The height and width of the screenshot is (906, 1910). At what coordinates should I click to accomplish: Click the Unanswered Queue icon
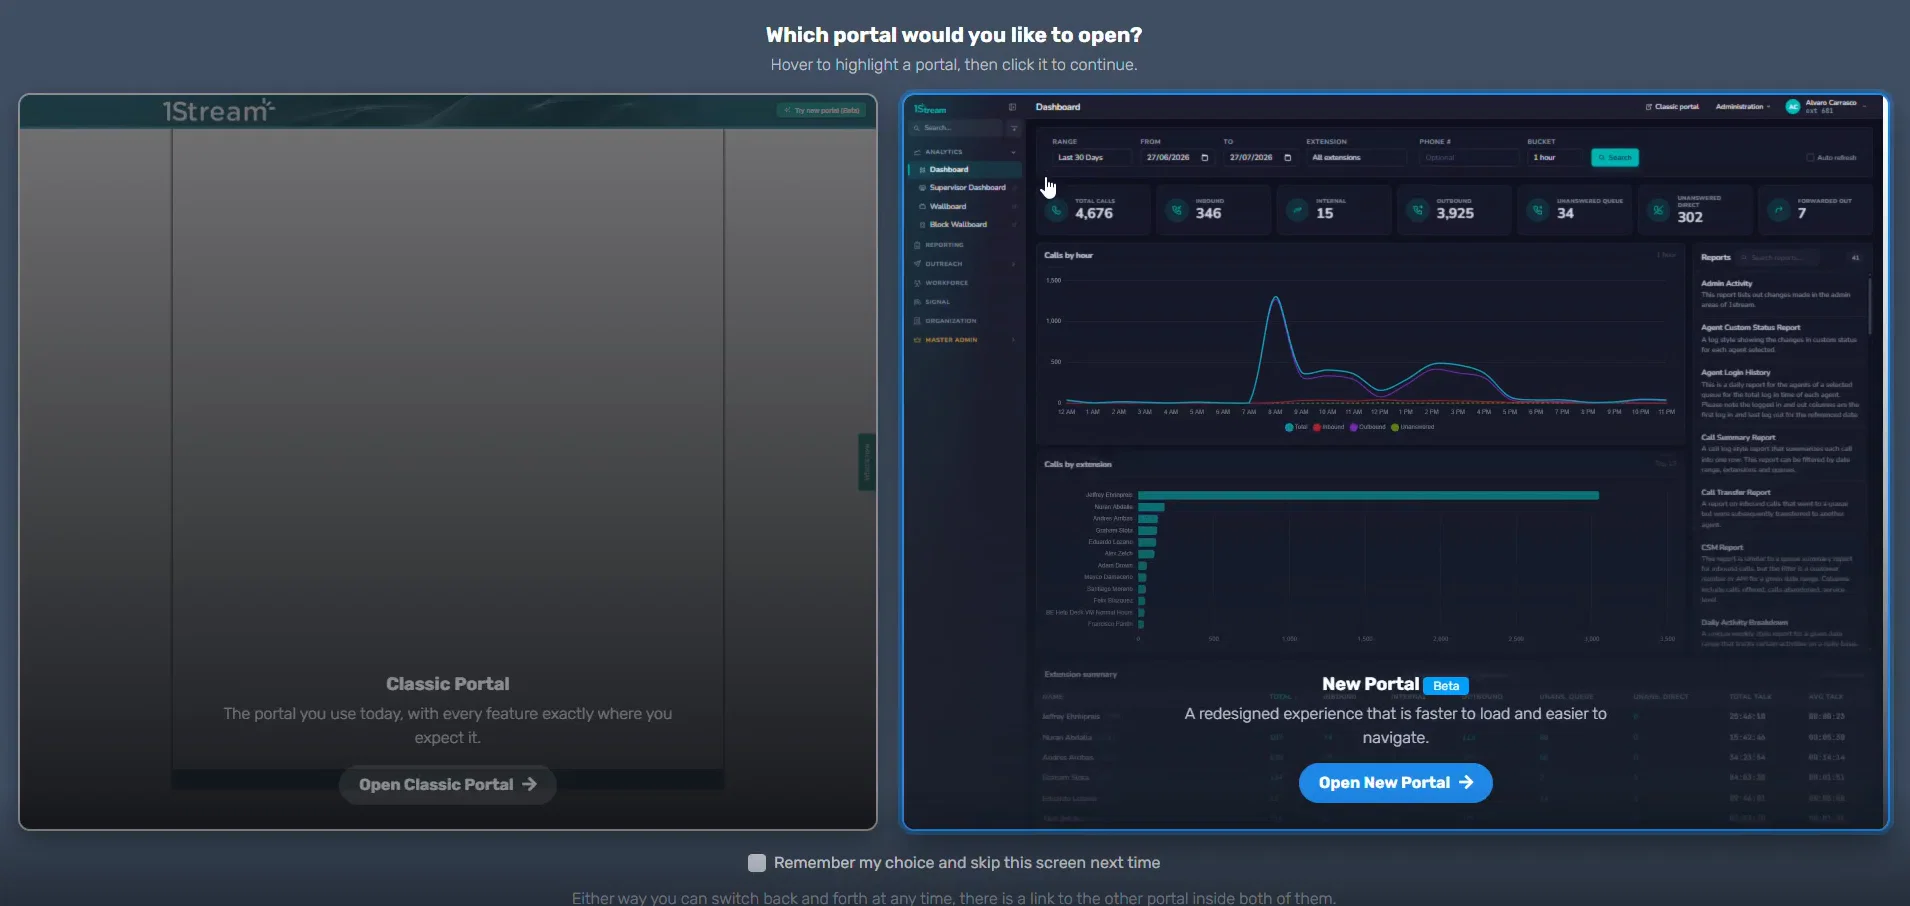point(1538,210)
